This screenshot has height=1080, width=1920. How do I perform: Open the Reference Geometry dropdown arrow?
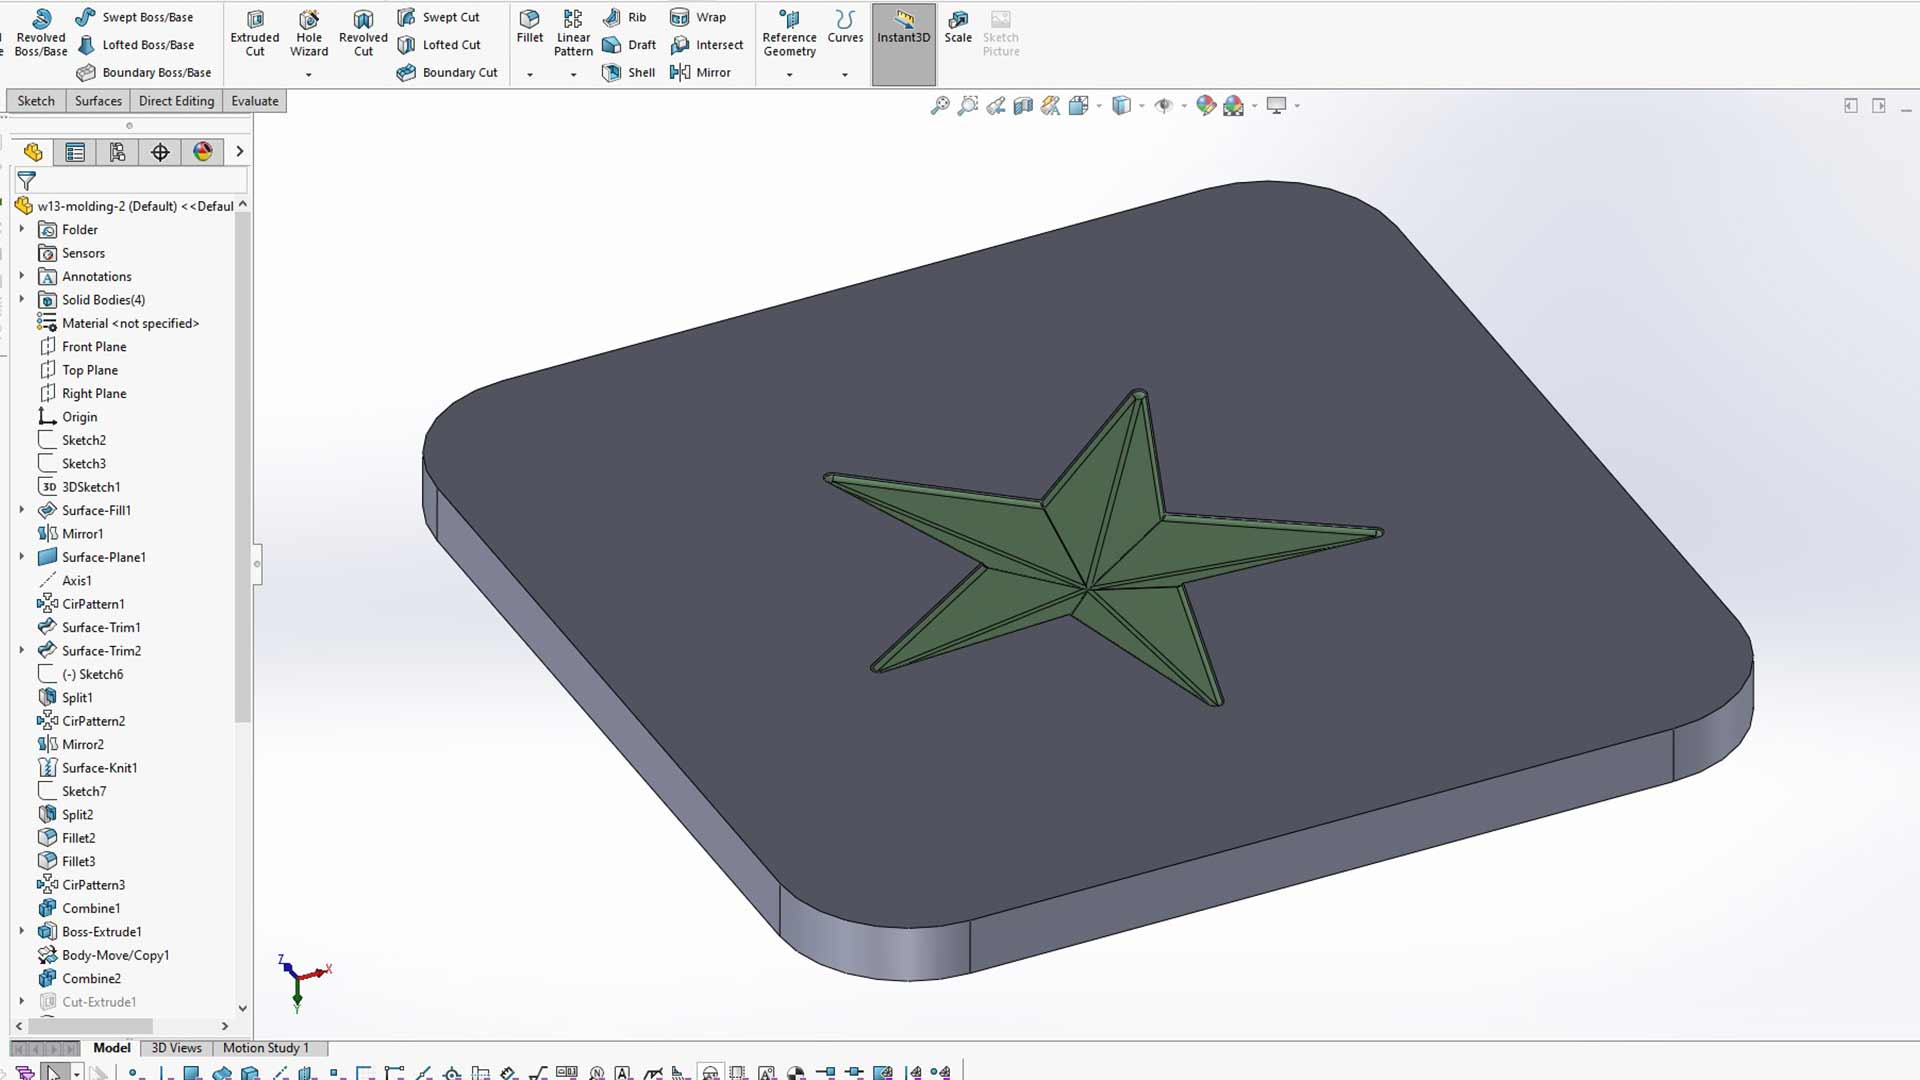pos(789,74)
